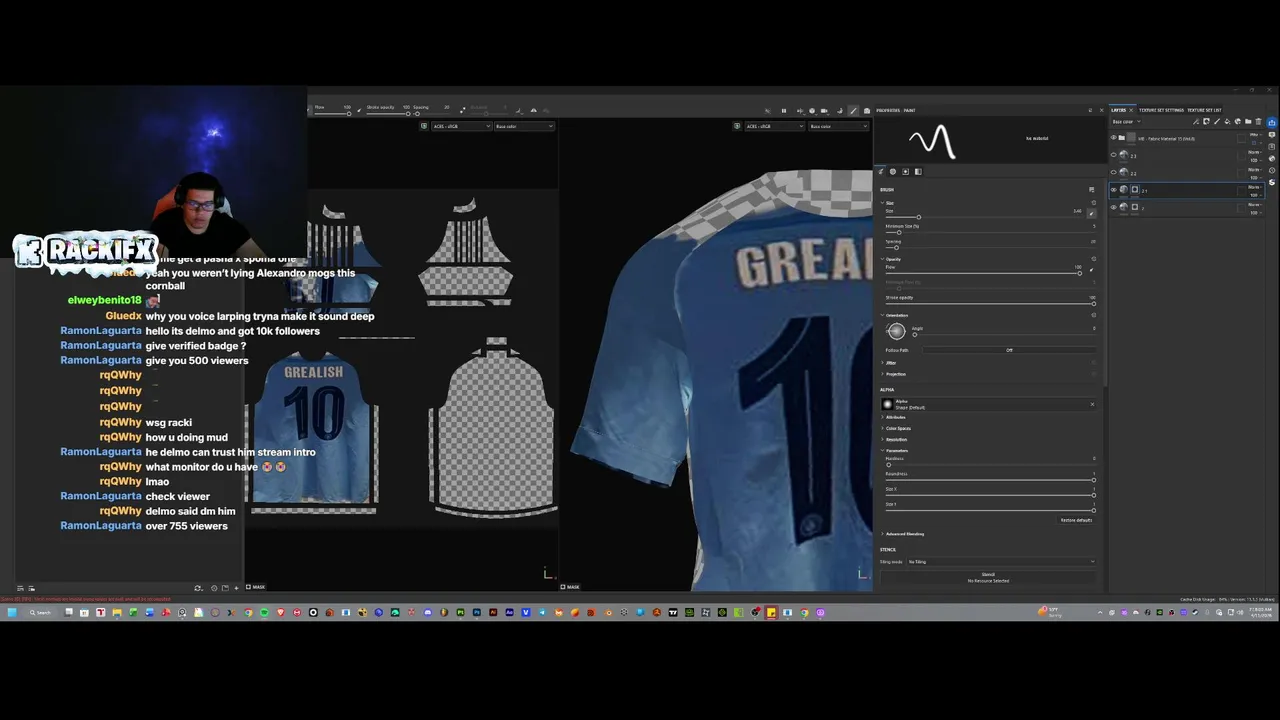The width and height of the screenshot is (1280, 720).
Task: Toggle Follow Path Off switch
Action: click(x=1009, y=350)
